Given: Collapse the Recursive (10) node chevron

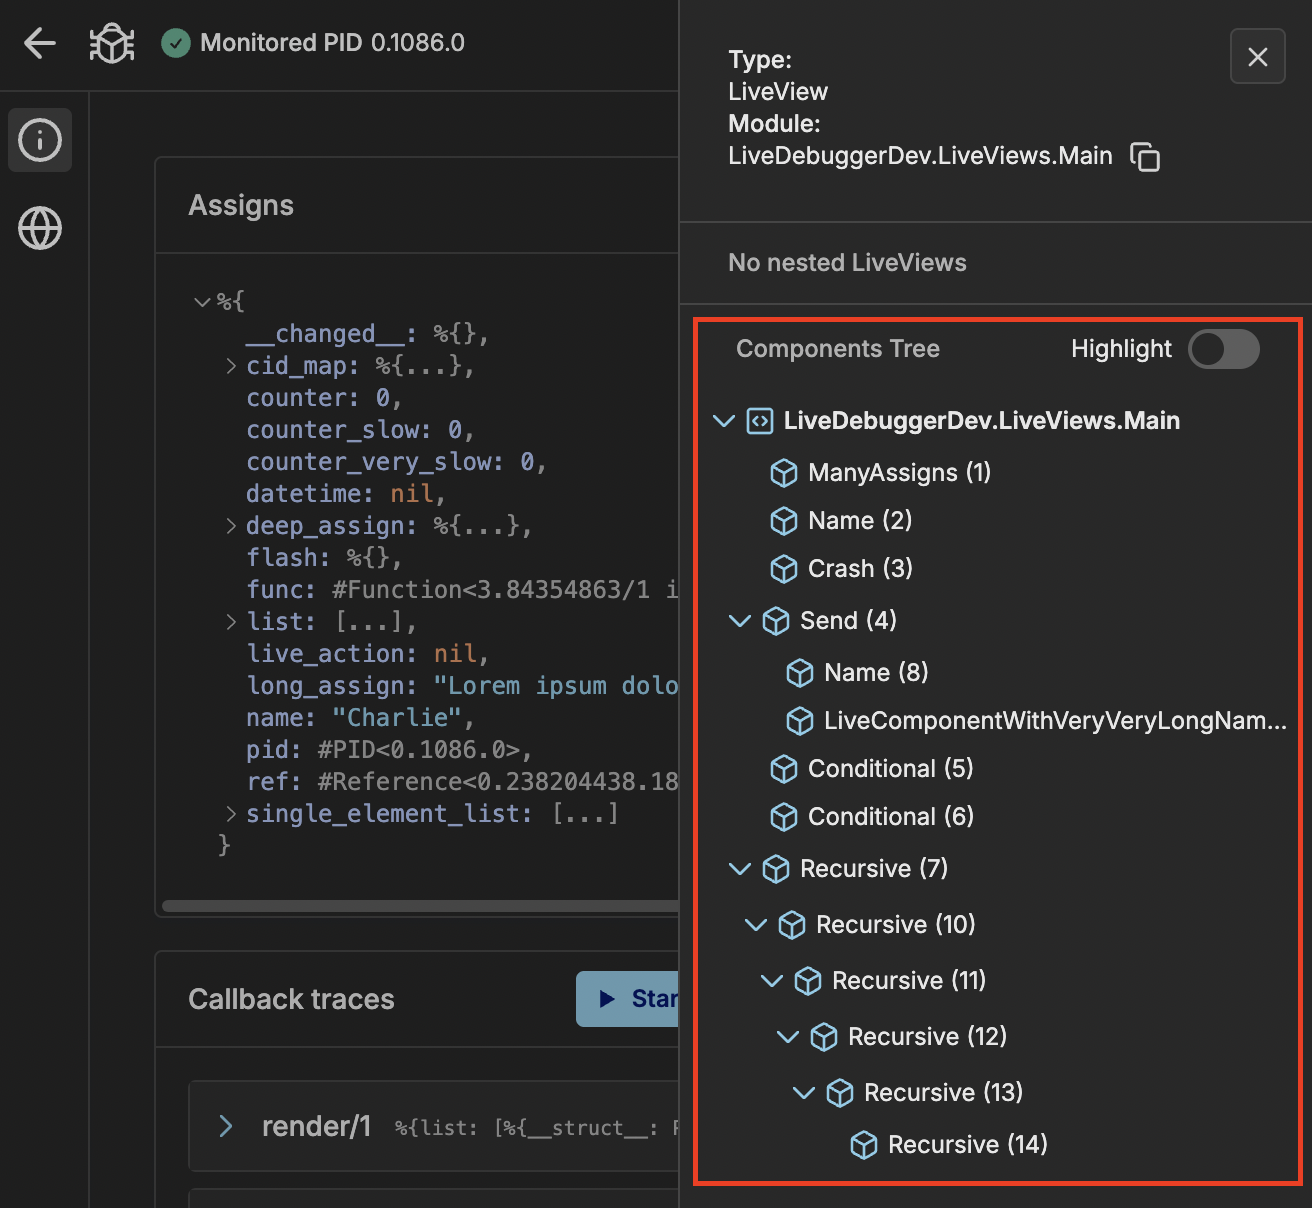Looking at the screenshot, I should point(756,925).
